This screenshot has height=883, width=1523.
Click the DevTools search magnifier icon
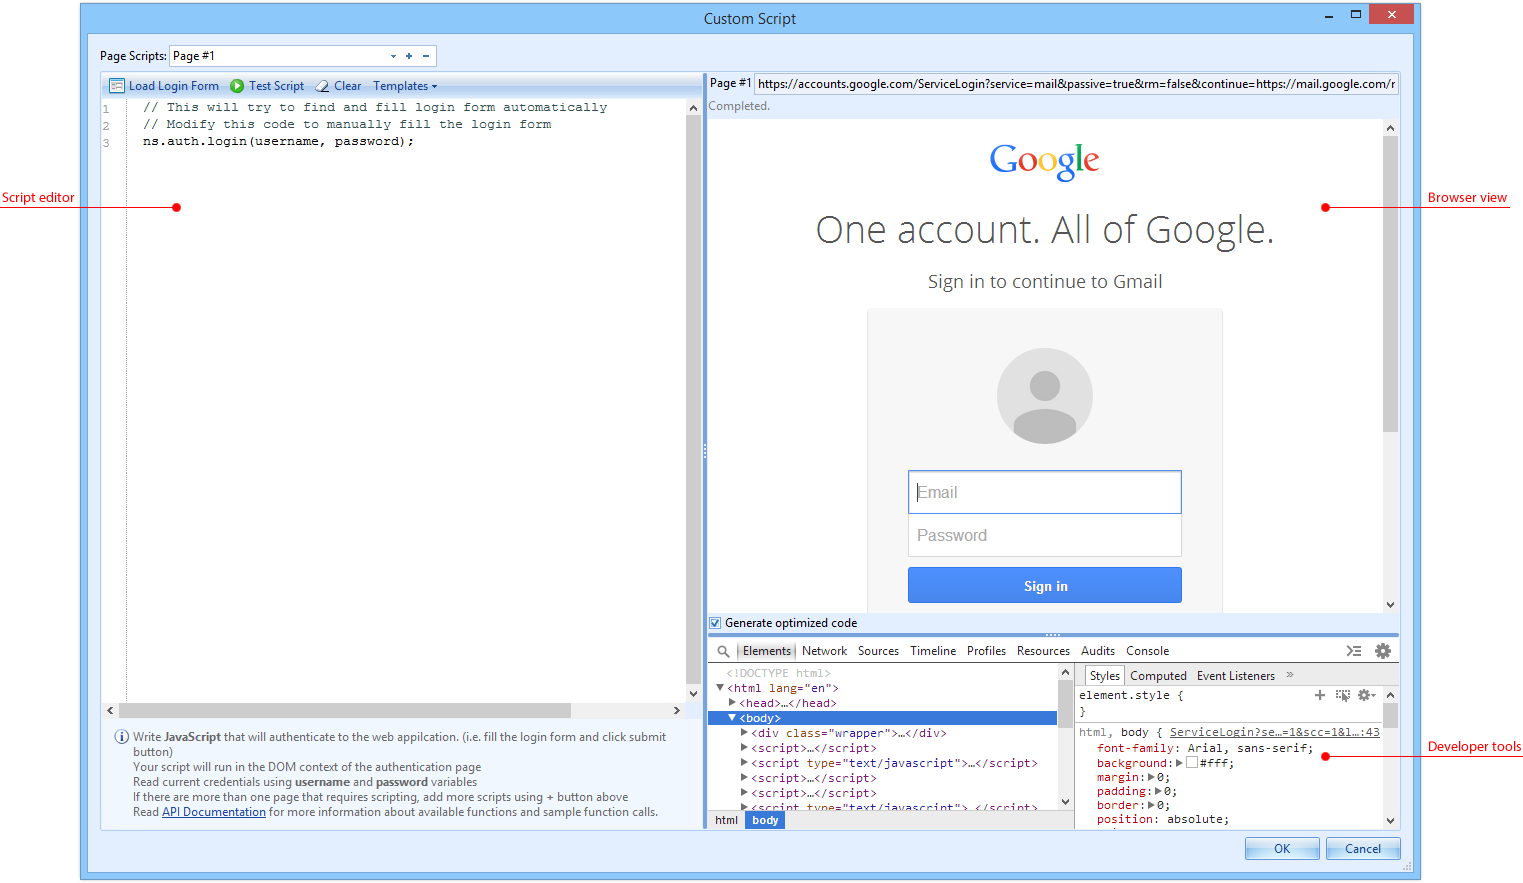coord(723,651)
